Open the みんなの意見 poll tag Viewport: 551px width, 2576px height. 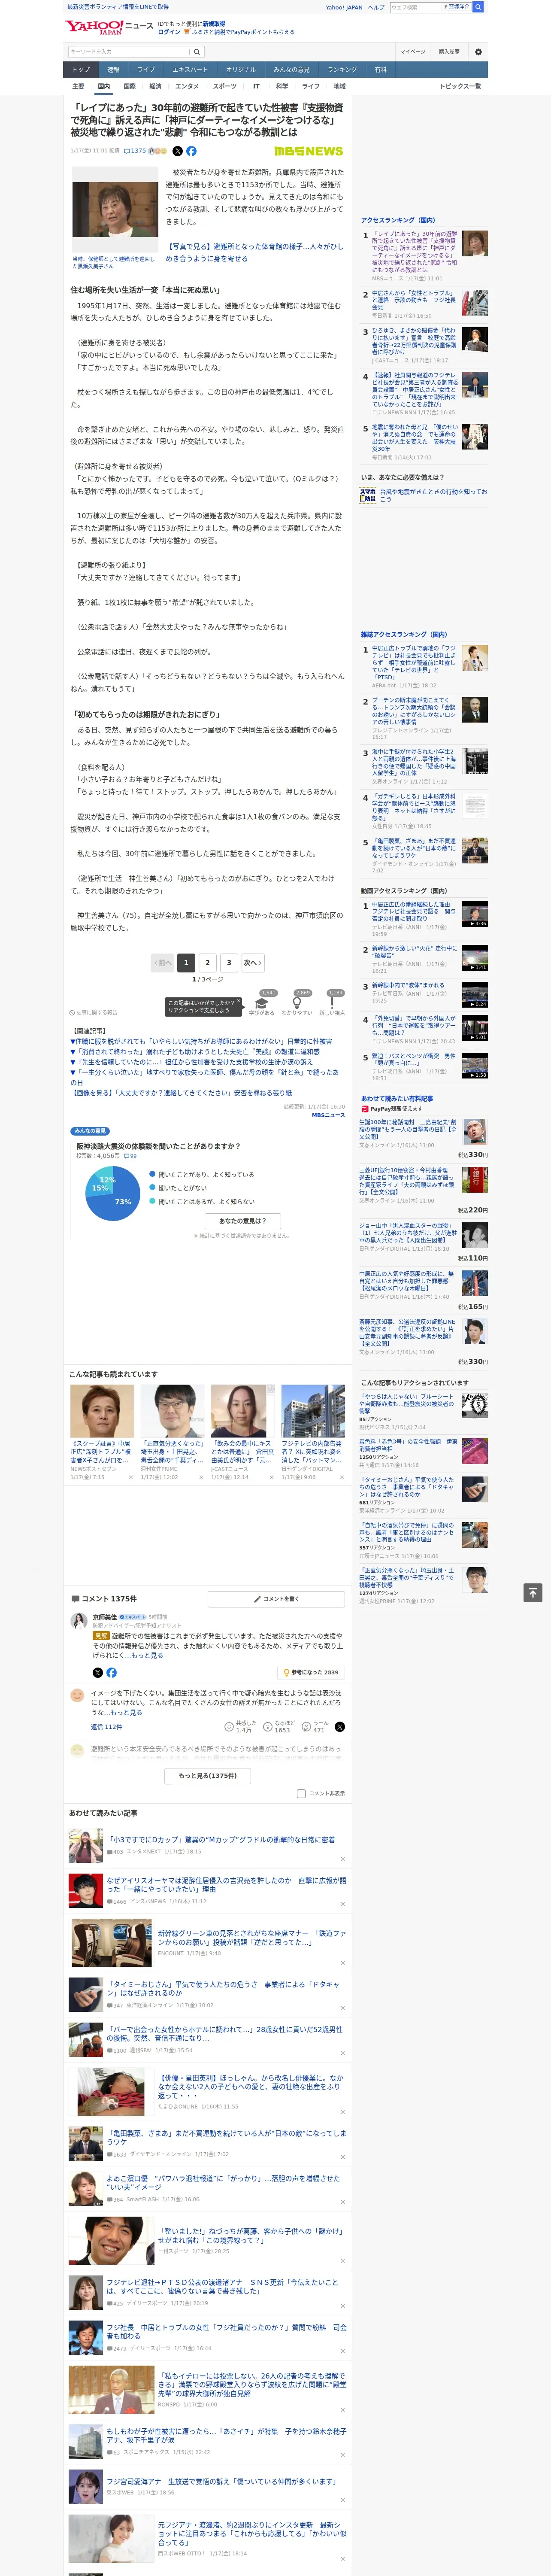pyautogui.click(x=90, y=1131)
